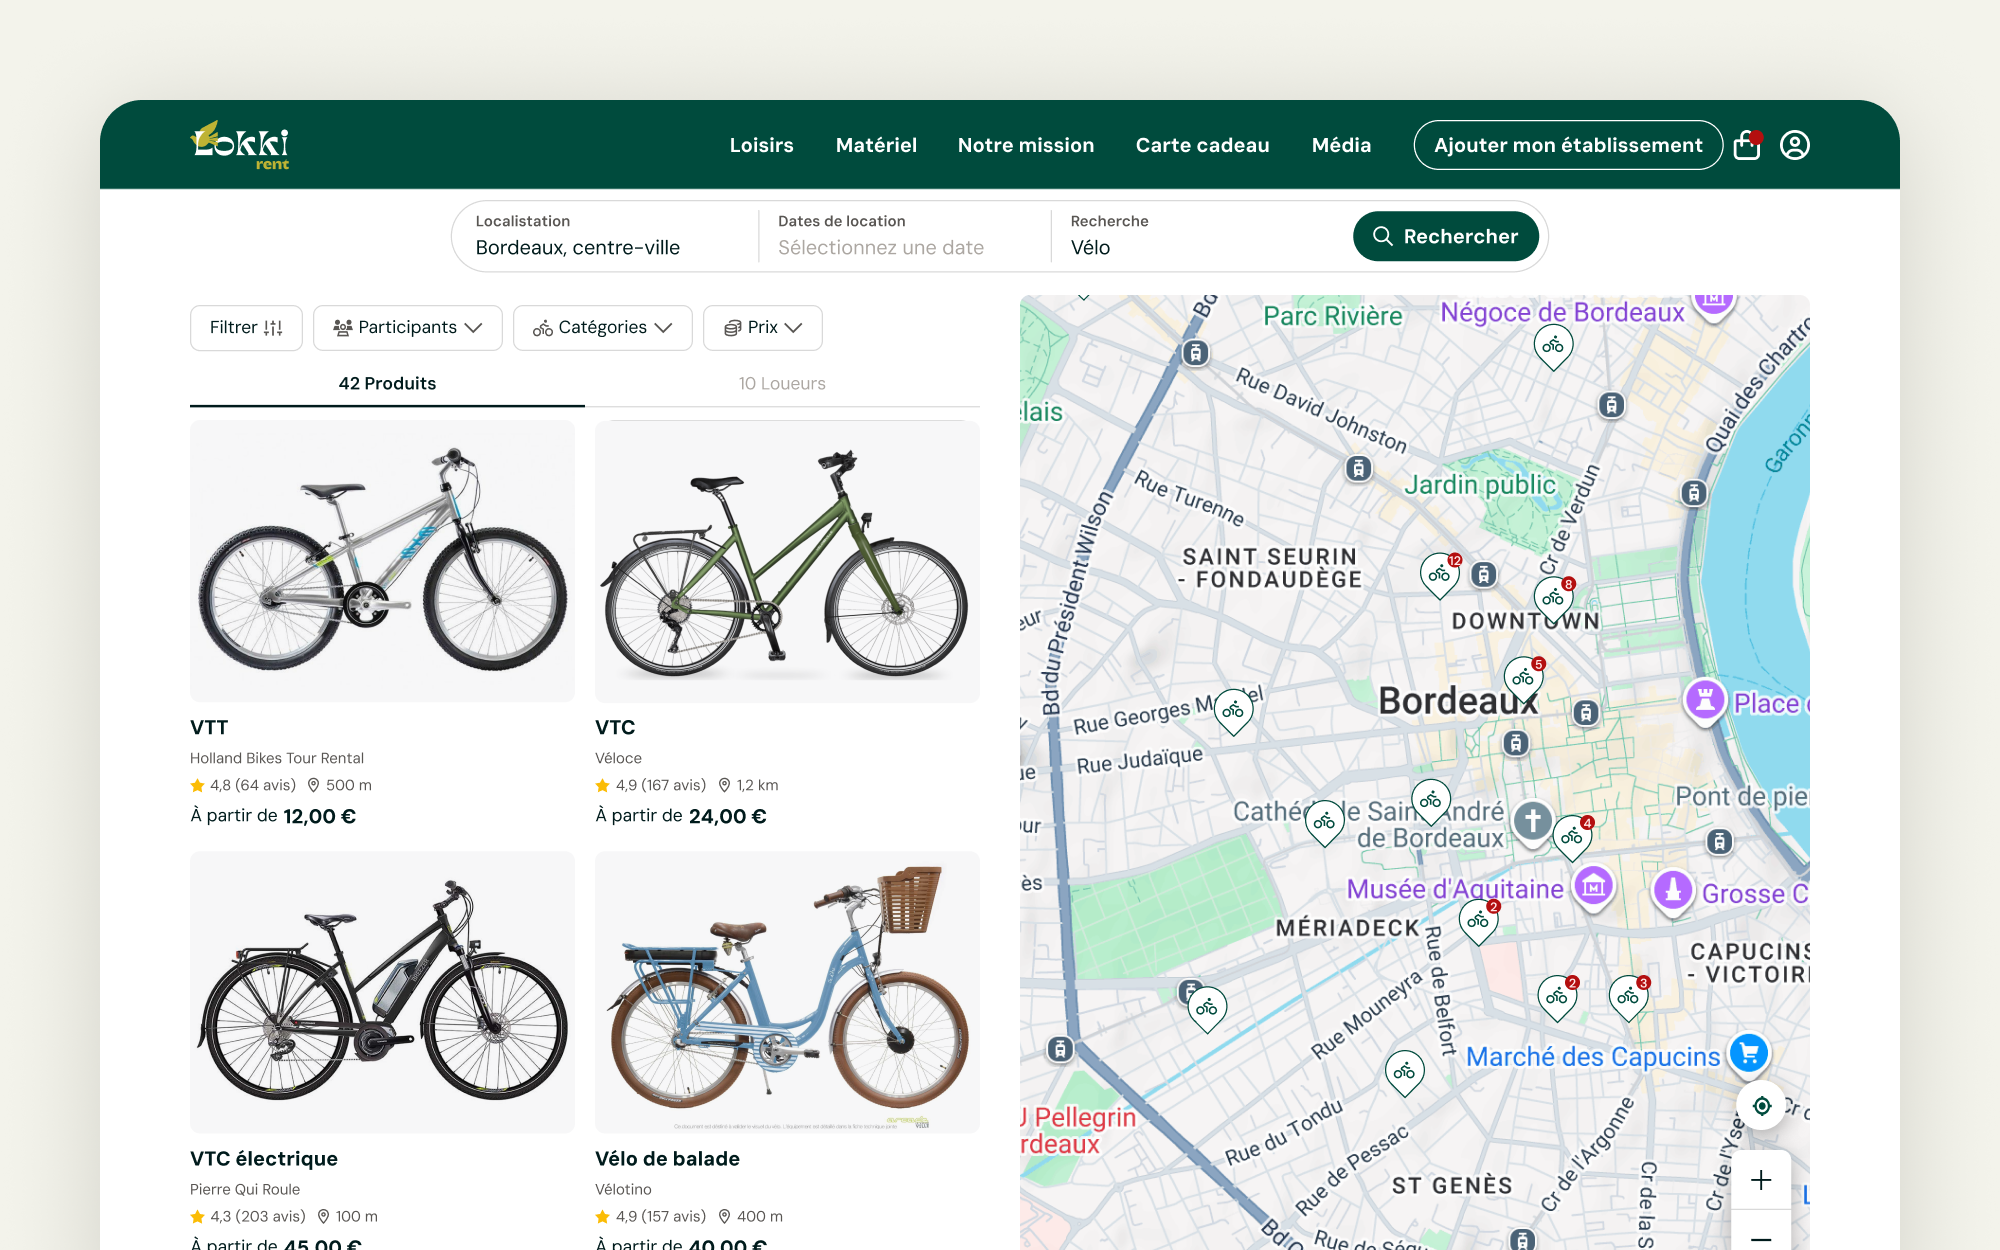Open the Loisirs menu
Image resolution: width=2000 pixels, height=1250 pixels.
(x=761, y=145)
